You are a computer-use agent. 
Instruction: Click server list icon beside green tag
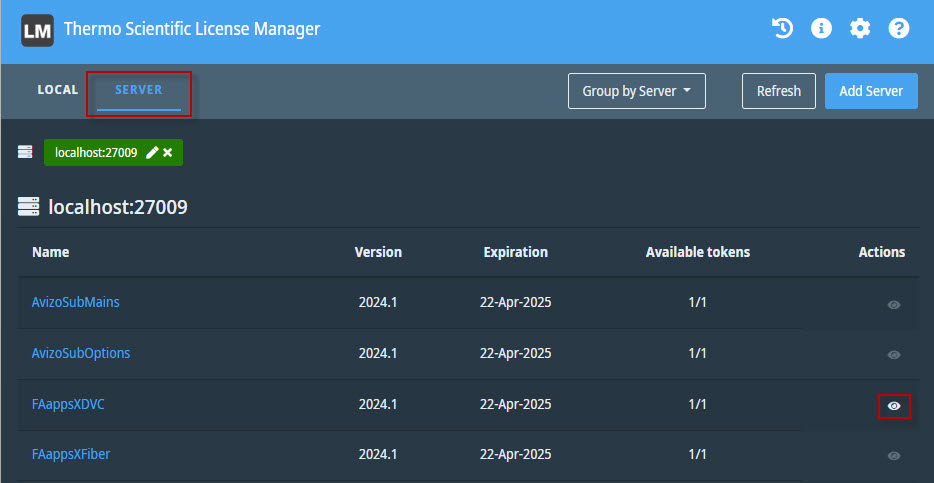click(25, 152)
